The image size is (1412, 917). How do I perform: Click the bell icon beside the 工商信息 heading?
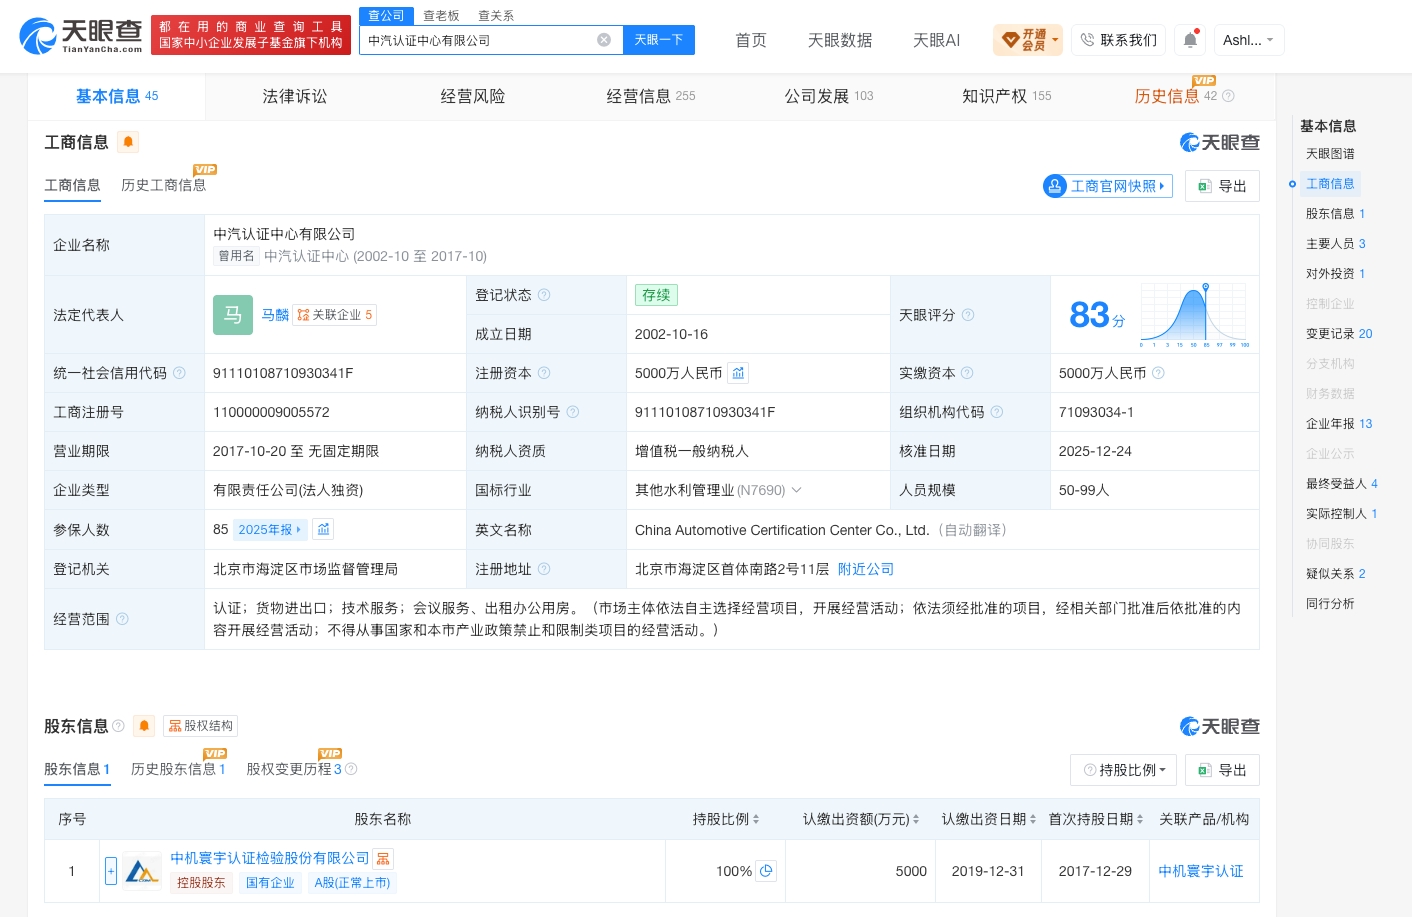[x=128, y=142]
